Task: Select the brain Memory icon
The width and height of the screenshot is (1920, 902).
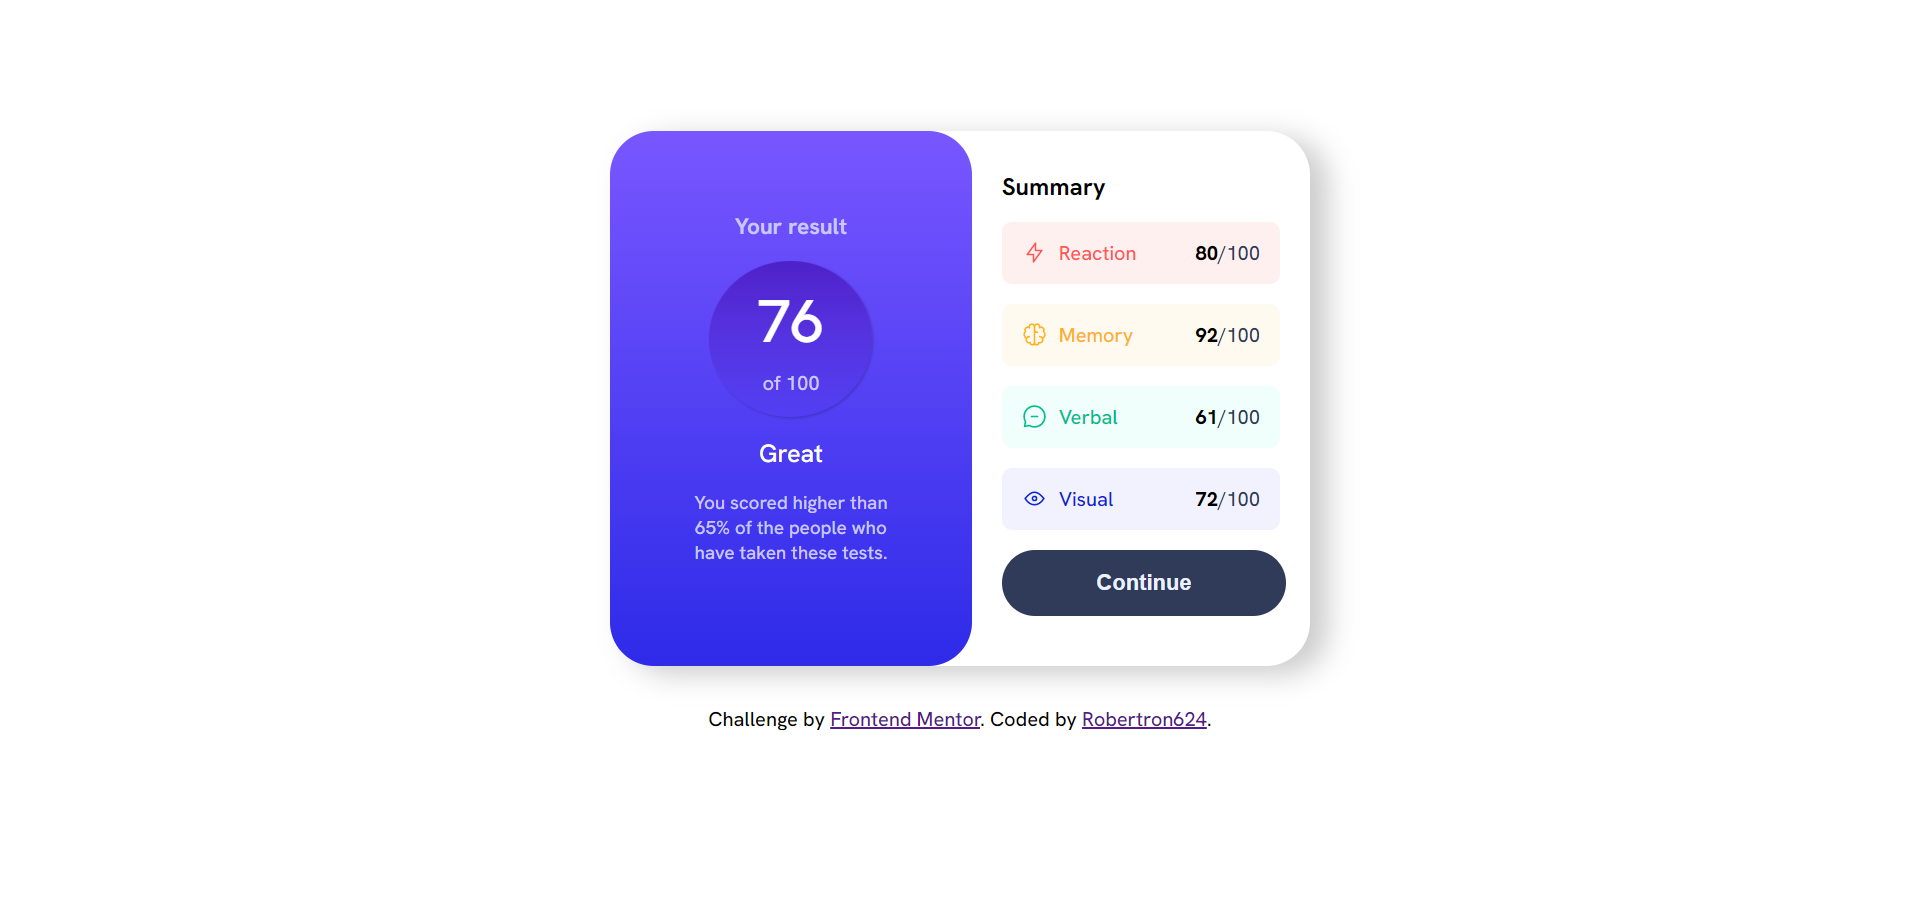Action: pyautogui.click(x=1034, y=335)
